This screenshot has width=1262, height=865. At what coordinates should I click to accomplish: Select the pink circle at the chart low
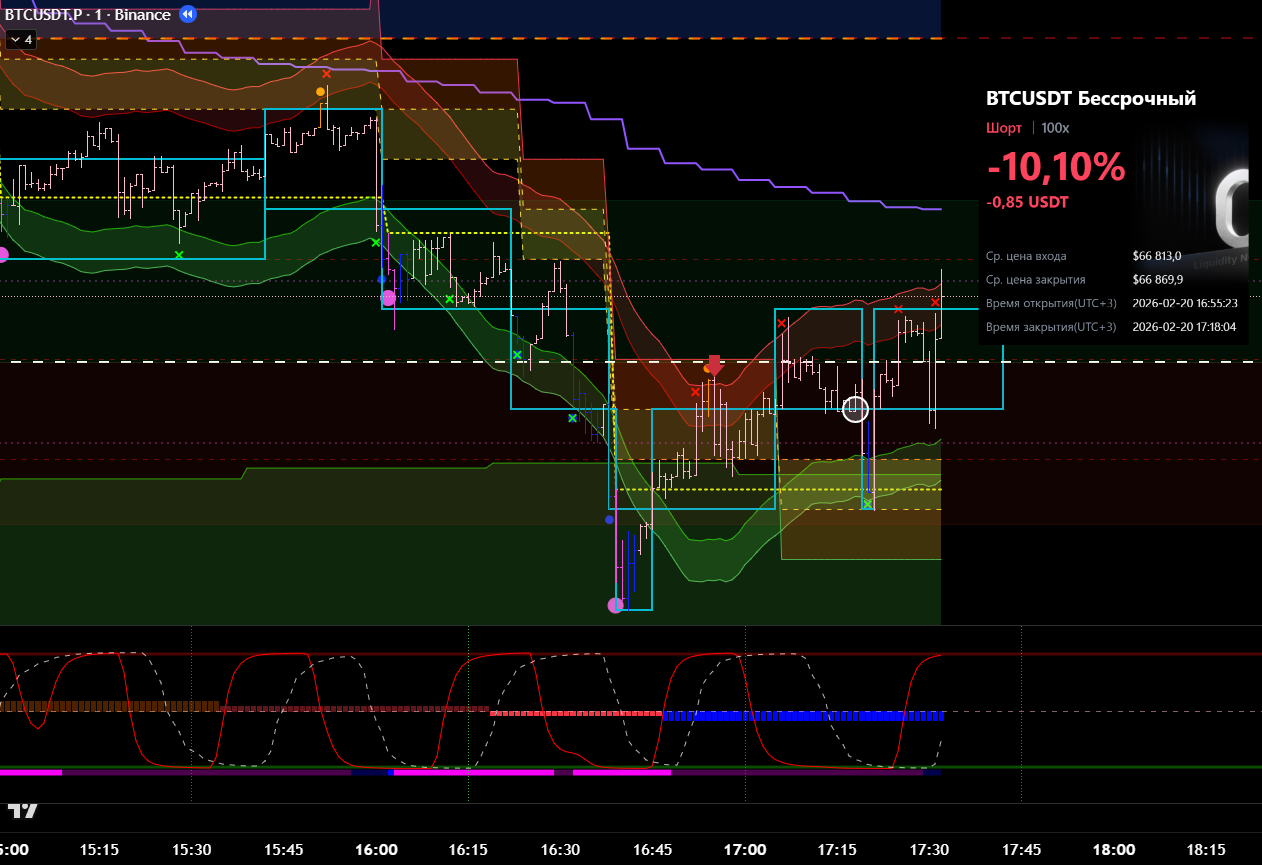pos(615,605)
